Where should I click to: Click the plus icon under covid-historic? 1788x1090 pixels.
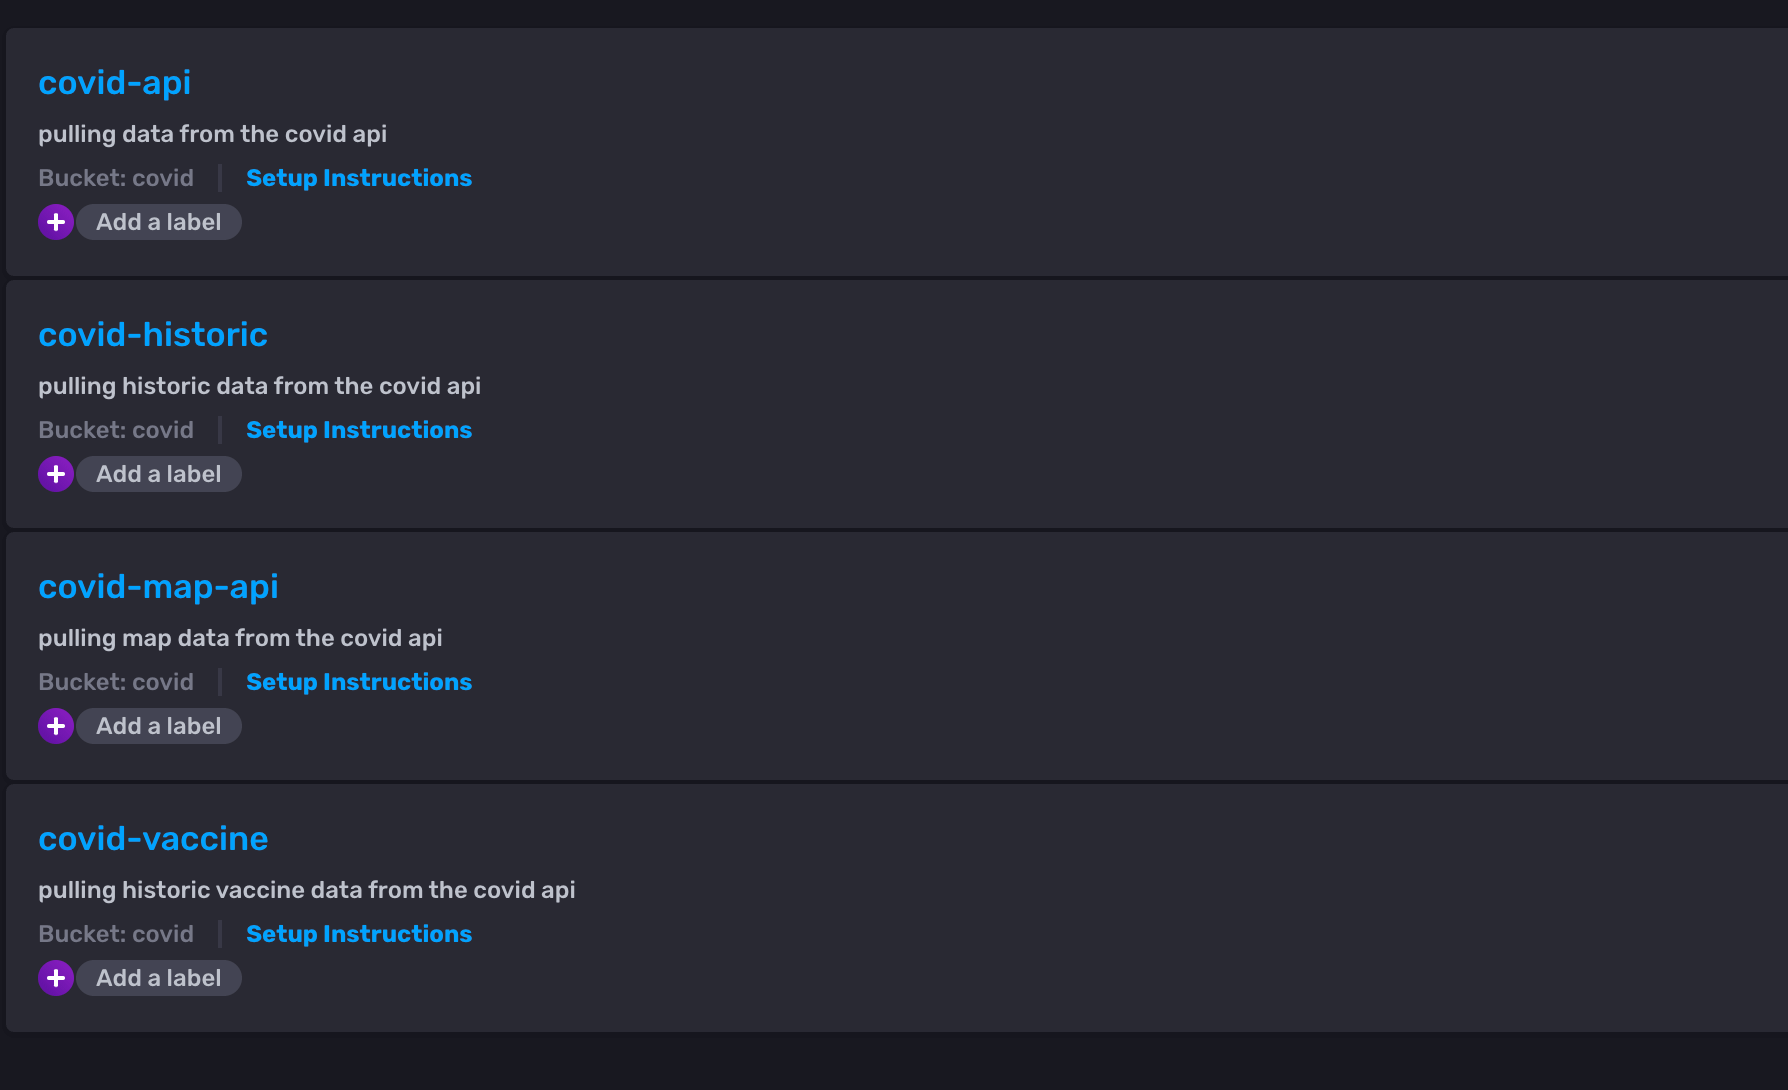click(56, 474)
